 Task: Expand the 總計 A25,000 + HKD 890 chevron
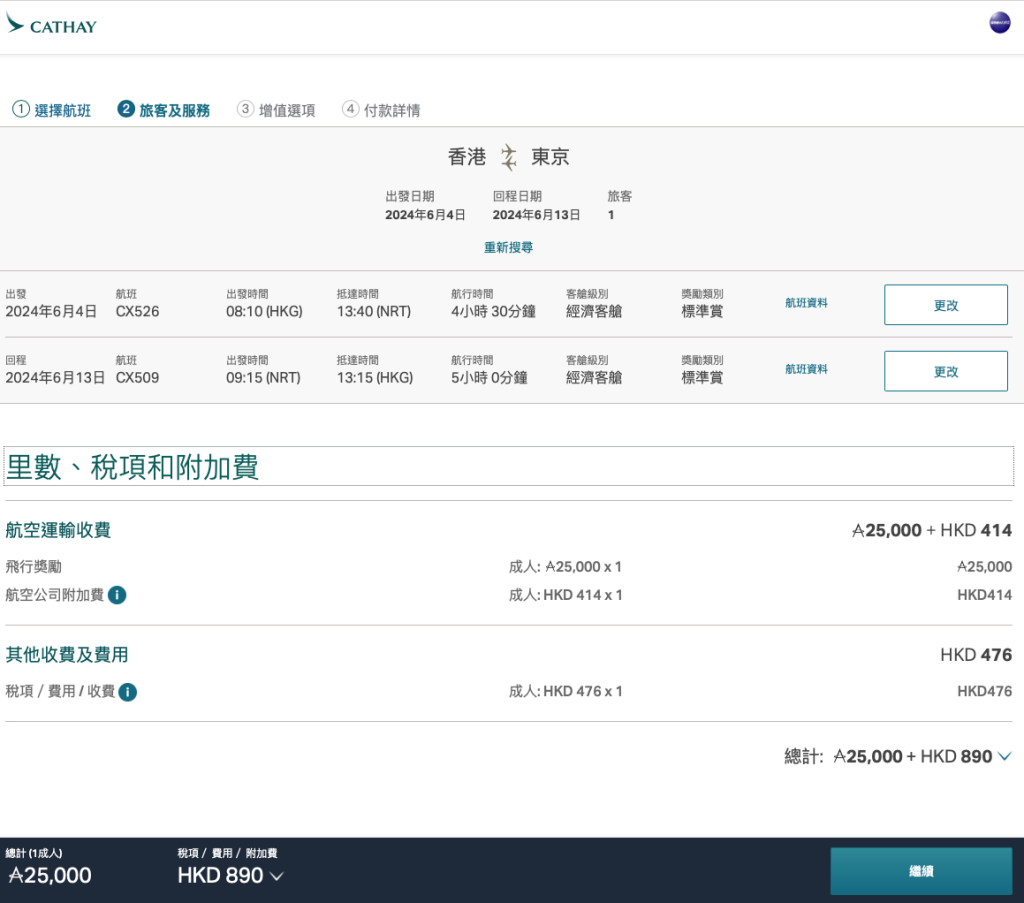[x=1004, y=756]
